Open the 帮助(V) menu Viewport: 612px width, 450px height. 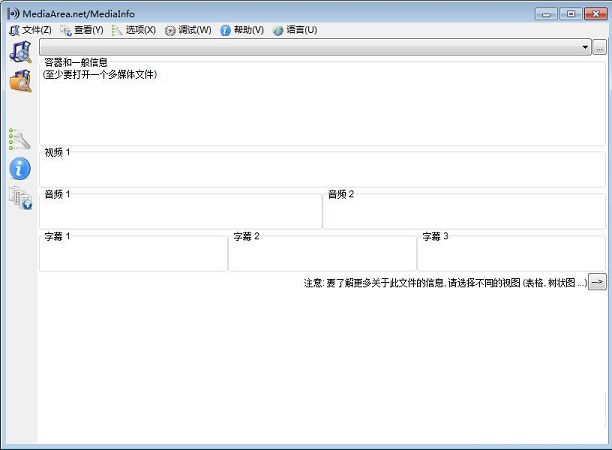[242, 30]
